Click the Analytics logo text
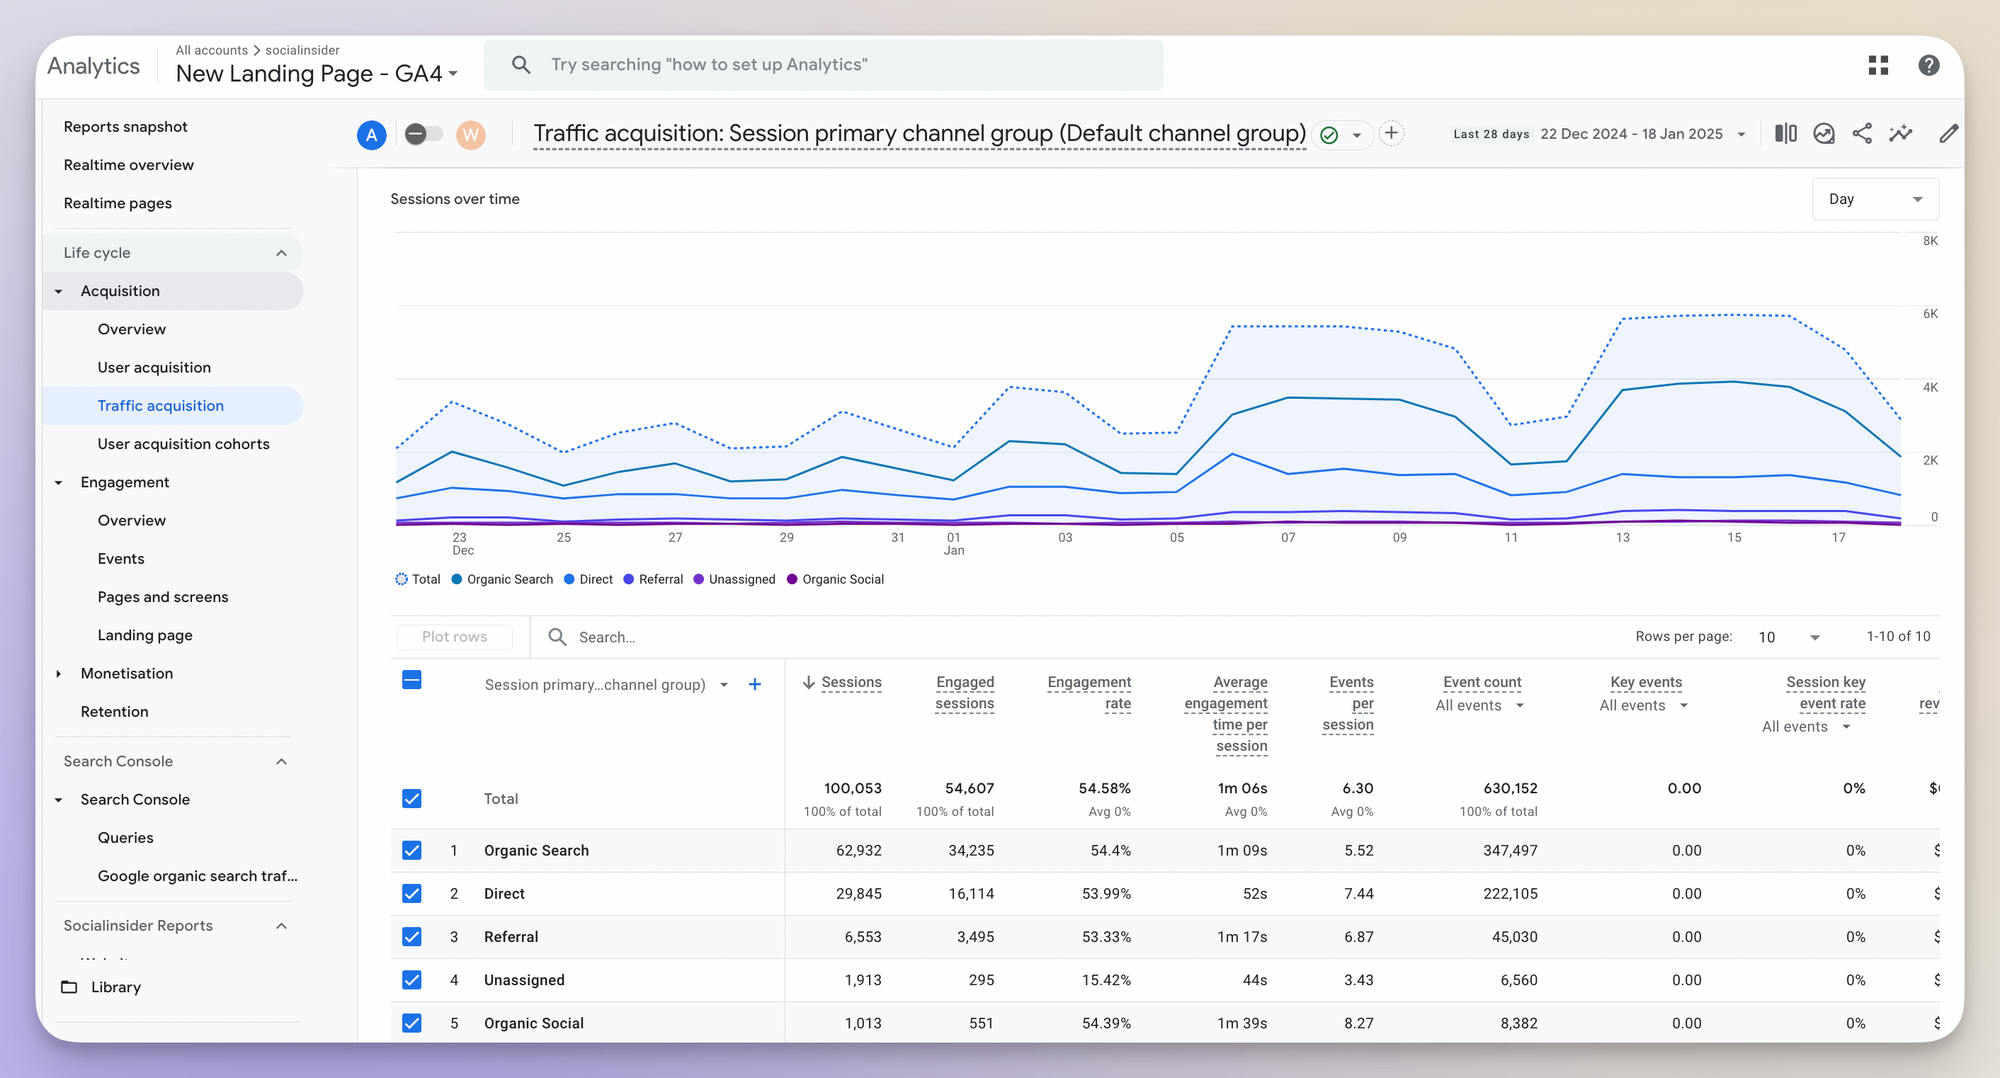This screenshot has height=1078, width=2000. coord(94,66)
